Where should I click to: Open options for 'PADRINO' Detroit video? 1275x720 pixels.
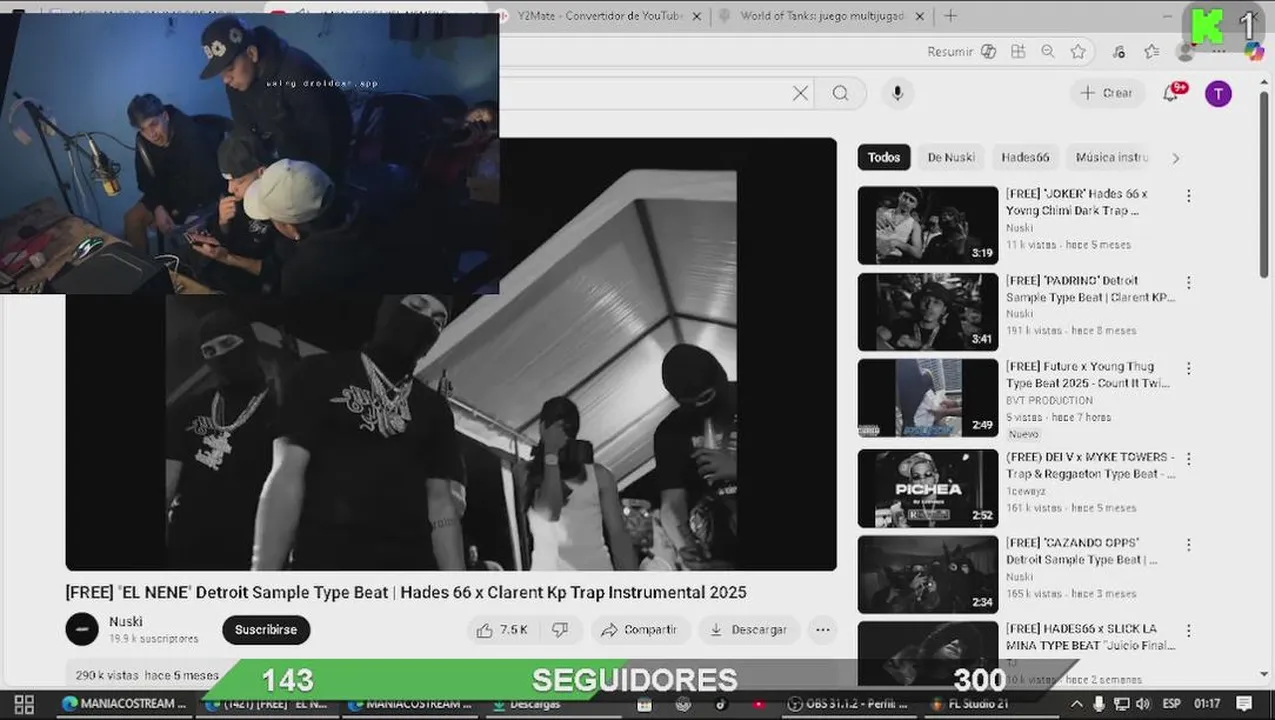tap(1188, 283)
